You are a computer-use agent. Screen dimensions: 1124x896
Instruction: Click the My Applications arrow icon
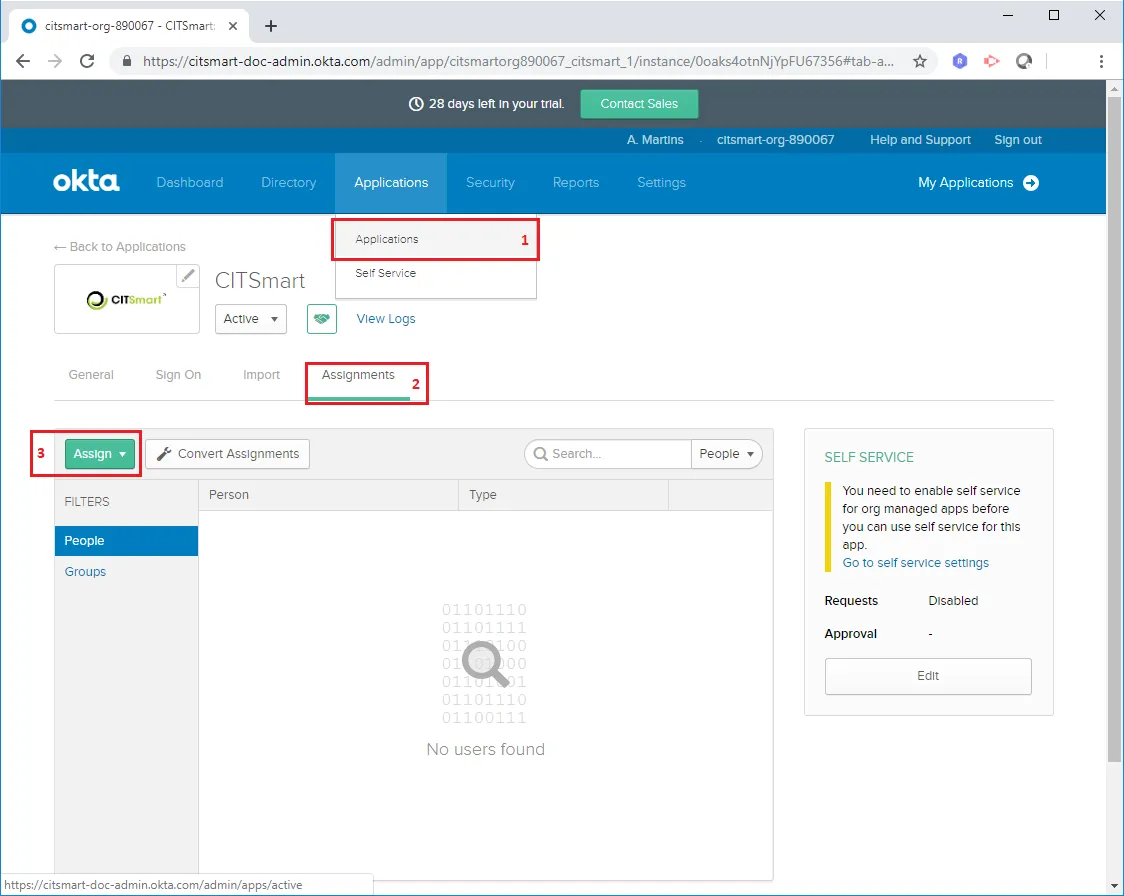coord(1031,183)
